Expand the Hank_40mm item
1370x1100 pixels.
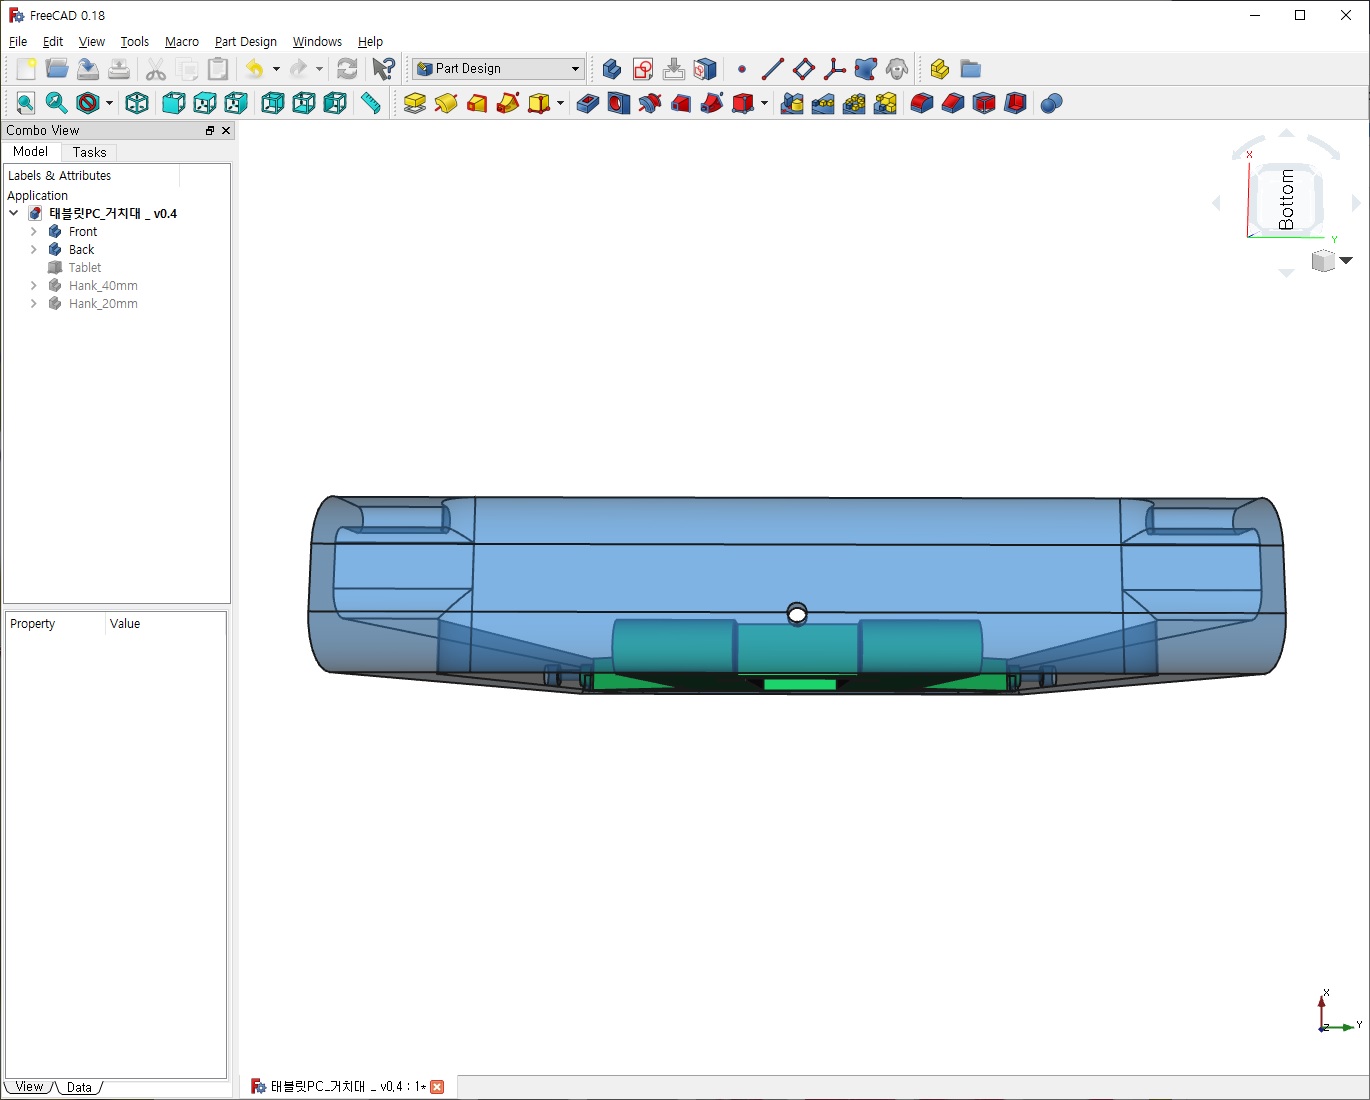33,285
